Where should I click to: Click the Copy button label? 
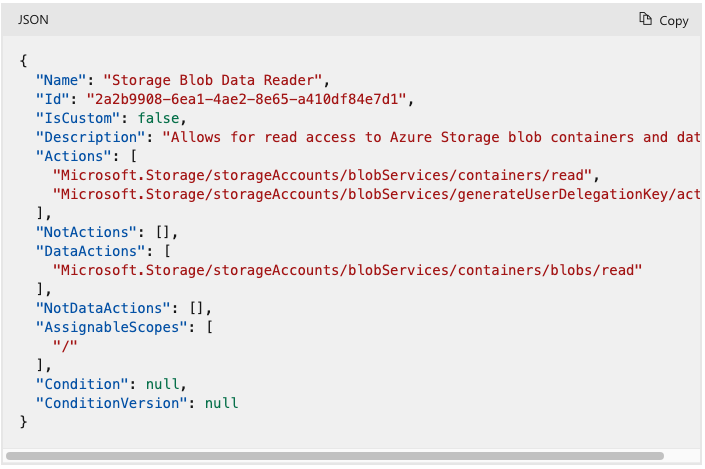pyautogui.click(x=674, y=21)
